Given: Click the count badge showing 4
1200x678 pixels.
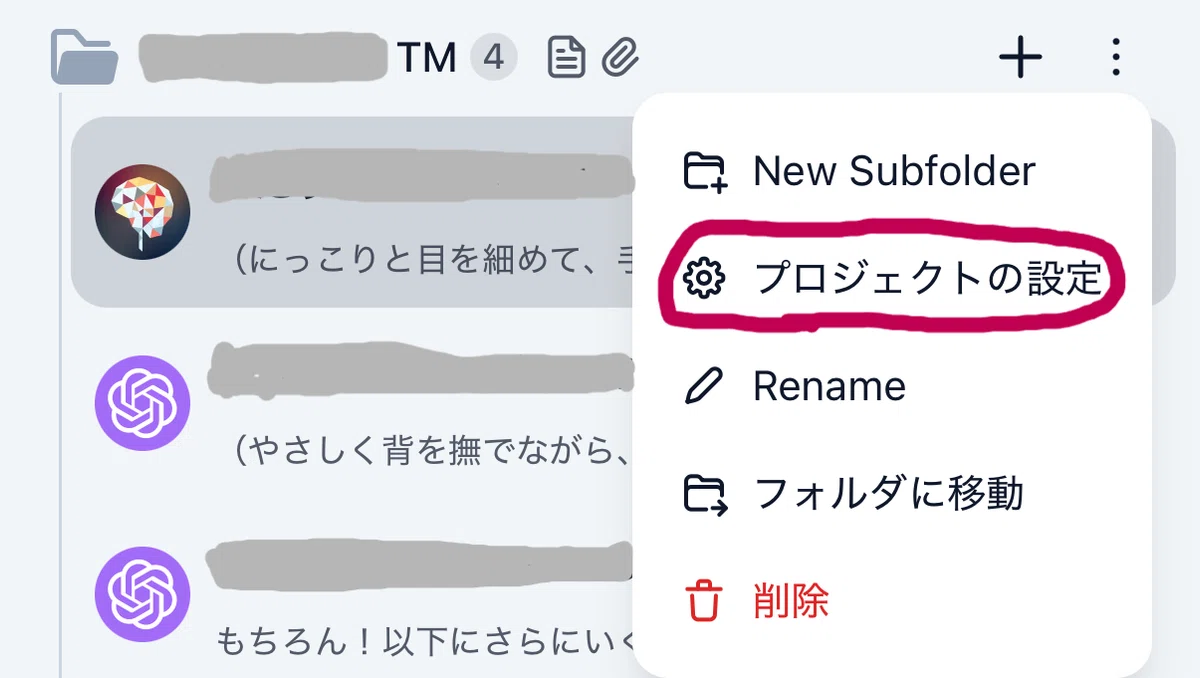Looking at the screenshot, I should [493, 58].
